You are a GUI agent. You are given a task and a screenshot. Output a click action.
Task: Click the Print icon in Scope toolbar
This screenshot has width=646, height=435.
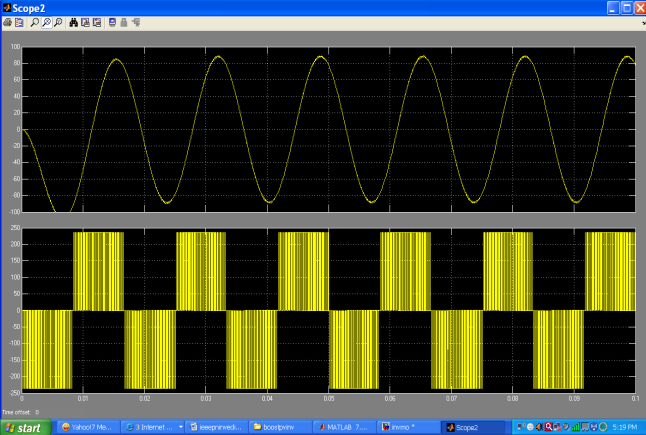[x=7, y=21]
